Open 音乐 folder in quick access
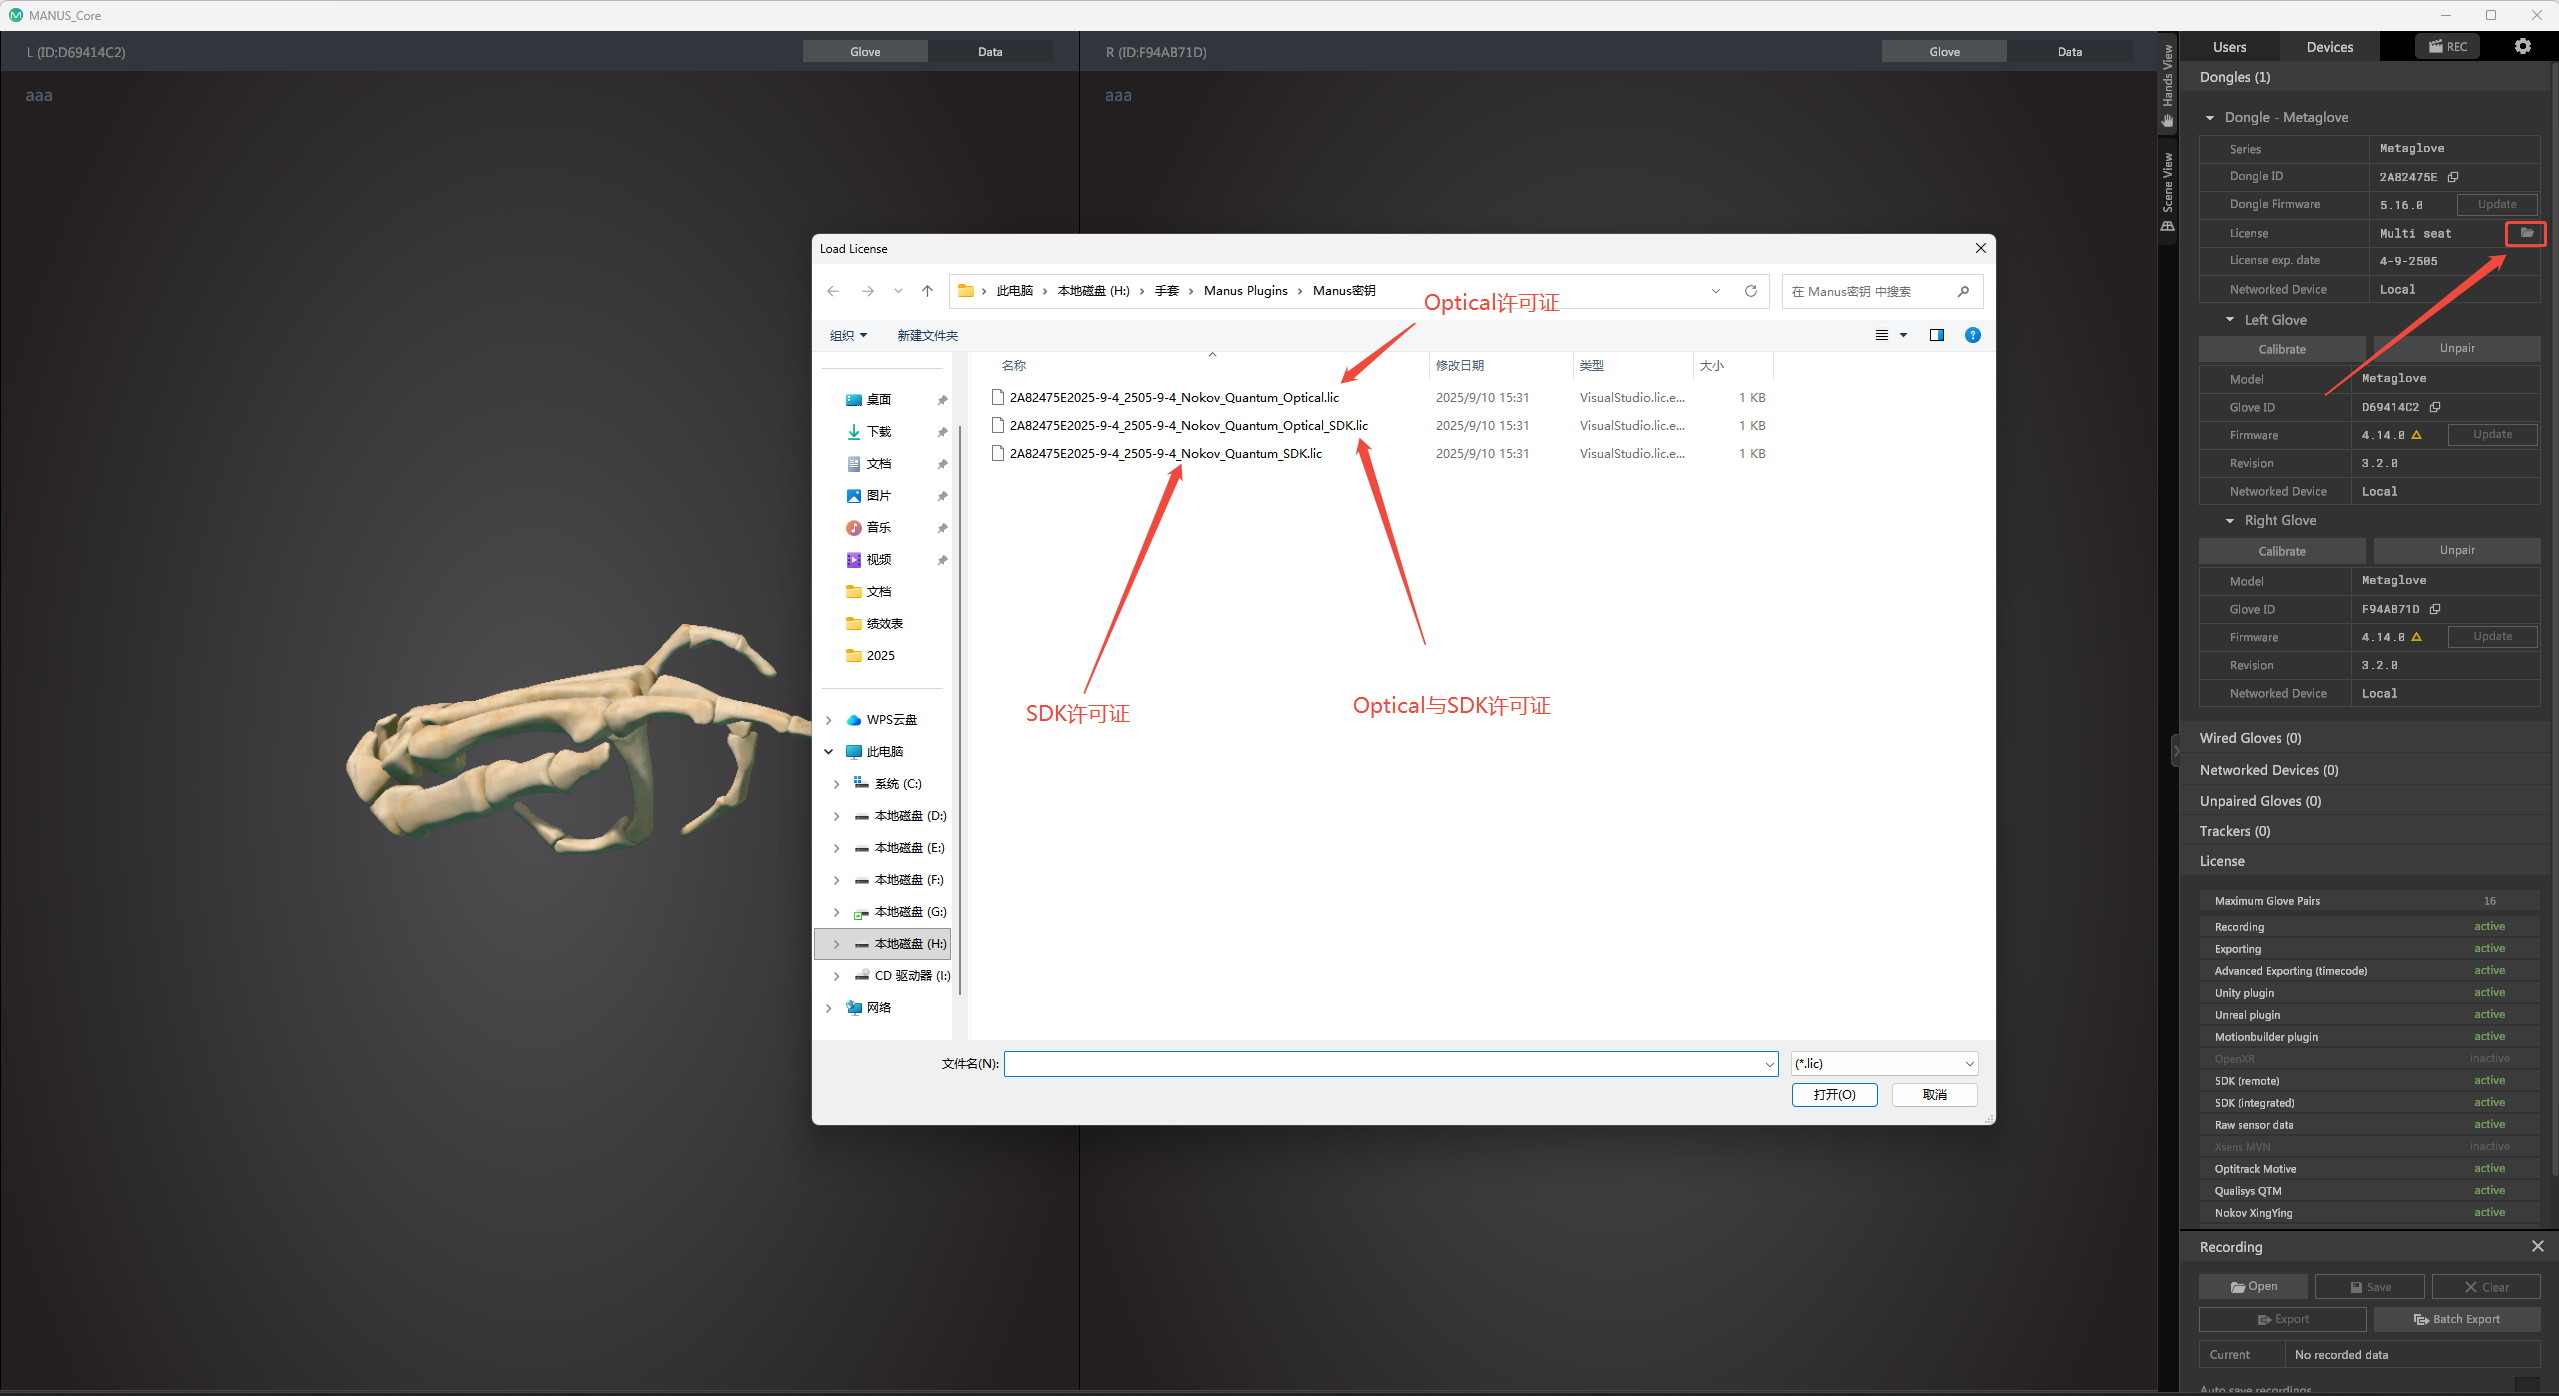The width and height of the screenshot is (2559, 1396). click(879, 527)
